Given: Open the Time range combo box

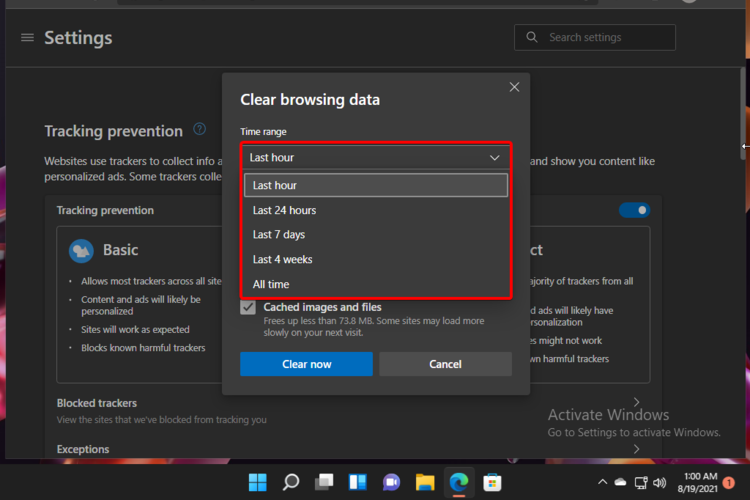Looking at the screenshot, I should pos(375,157).
